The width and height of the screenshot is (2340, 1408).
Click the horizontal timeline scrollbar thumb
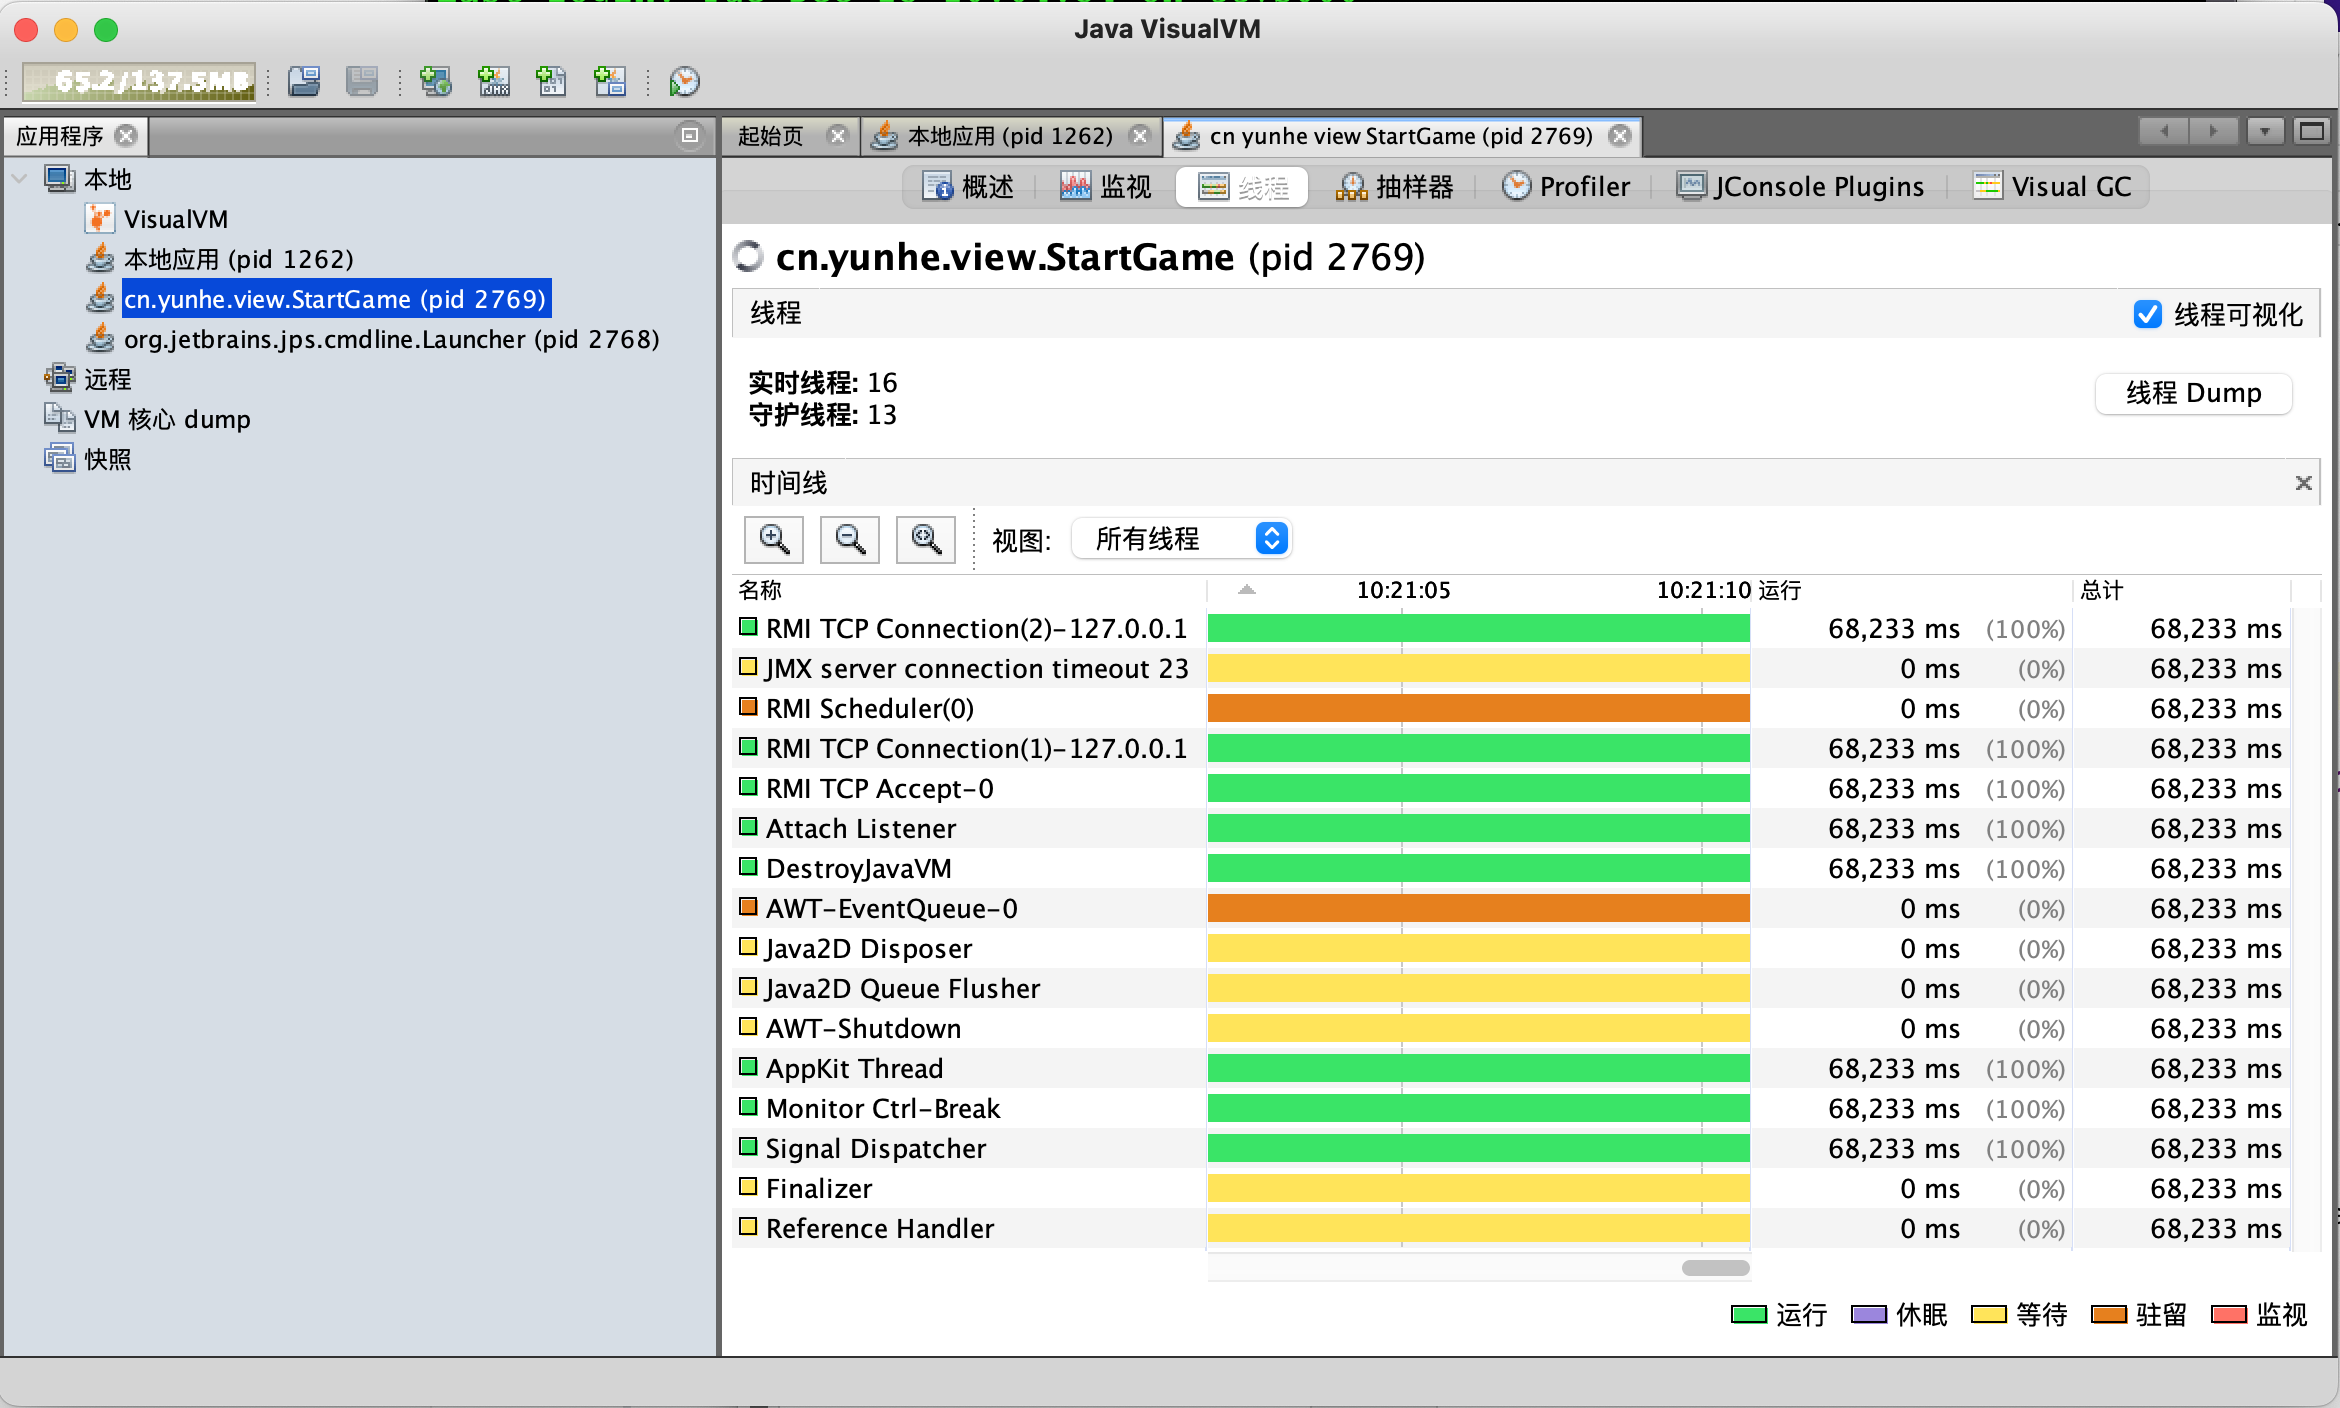coord(1715,1268)
